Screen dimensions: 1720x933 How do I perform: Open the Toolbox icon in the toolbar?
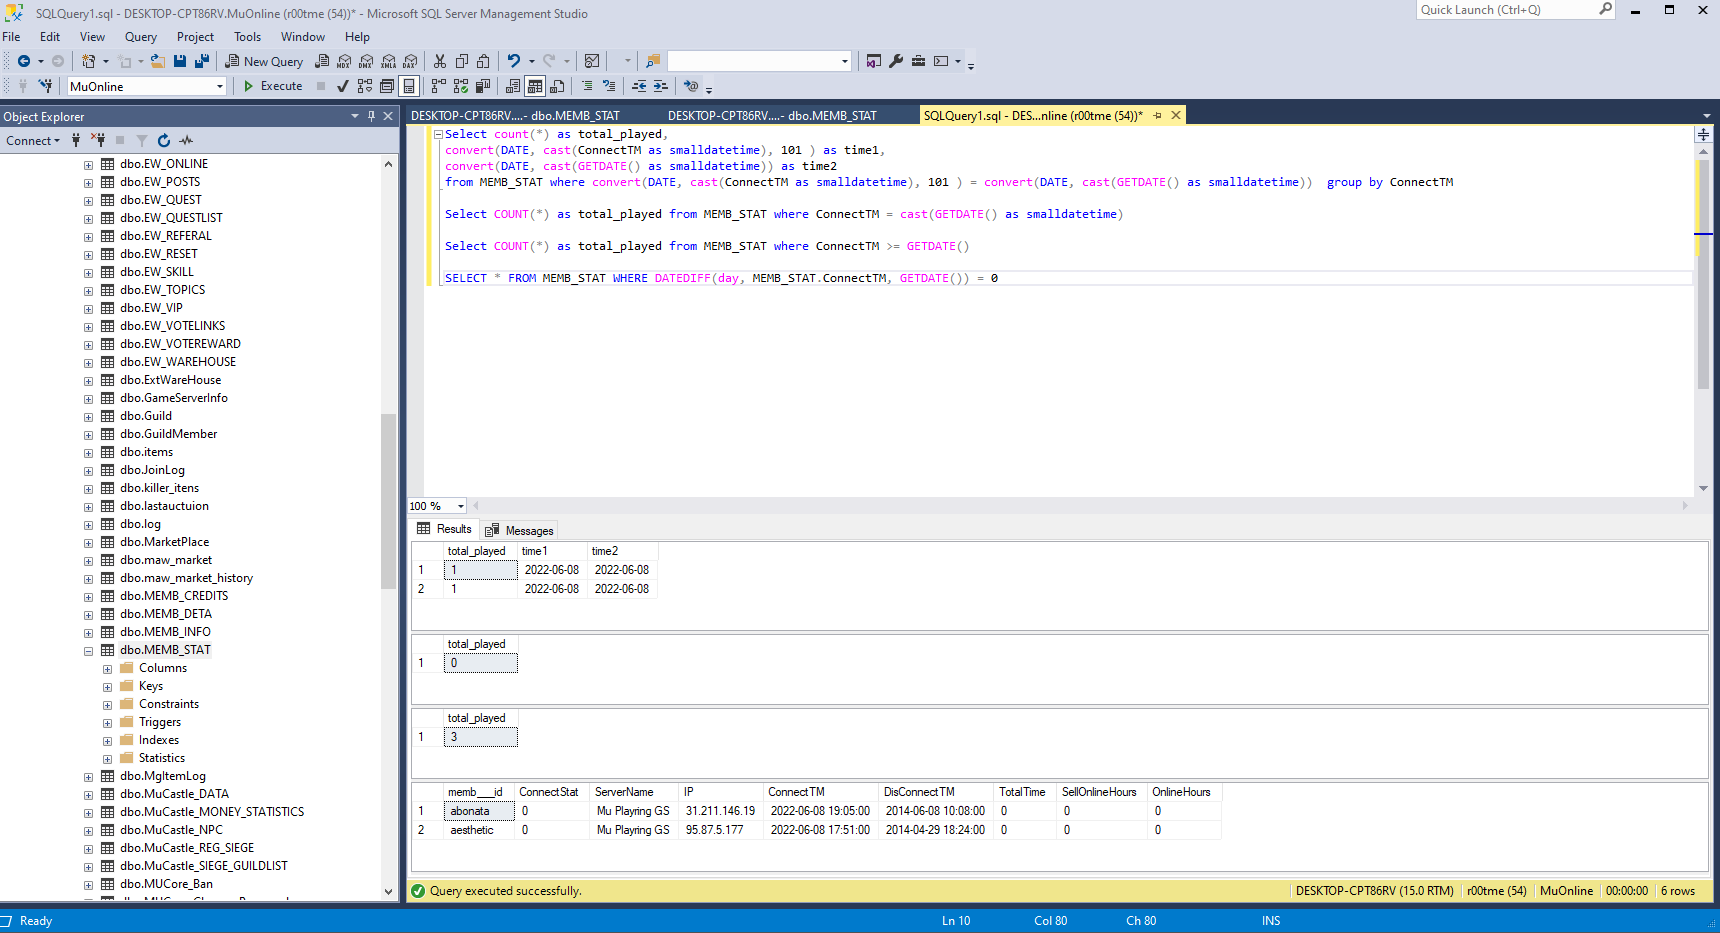point(918,61)
